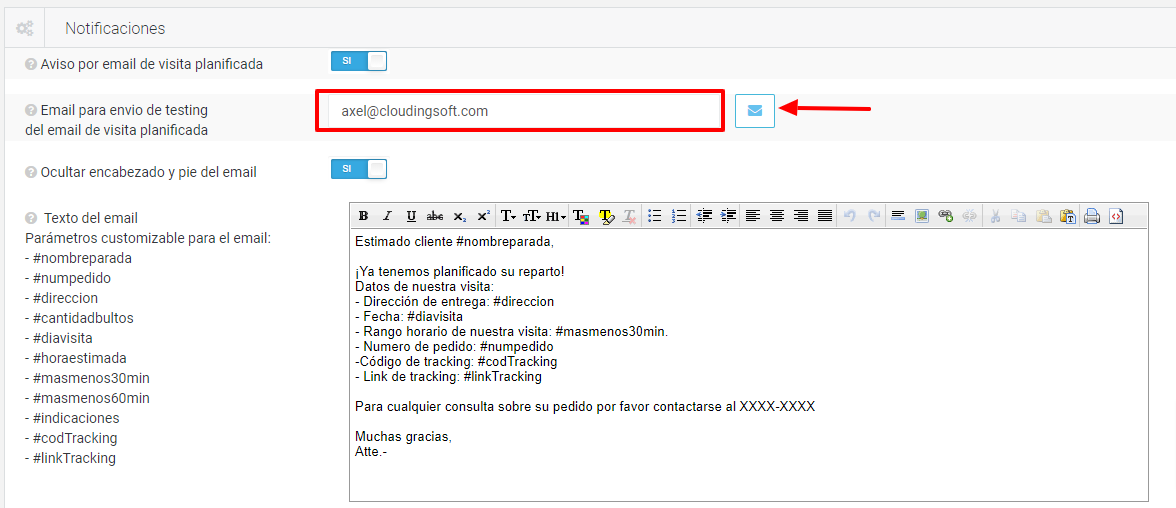Insert a numbered ordered list
The height and width of the screenshot is (508, 1176).
679,216
